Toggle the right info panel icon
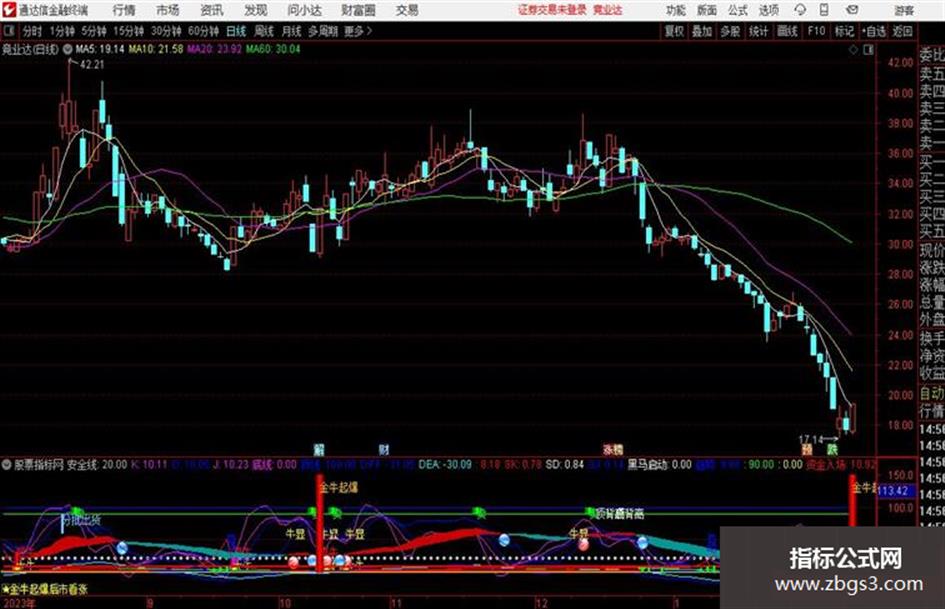The height and width of the screenshot is (609, 945). (868, 50)
